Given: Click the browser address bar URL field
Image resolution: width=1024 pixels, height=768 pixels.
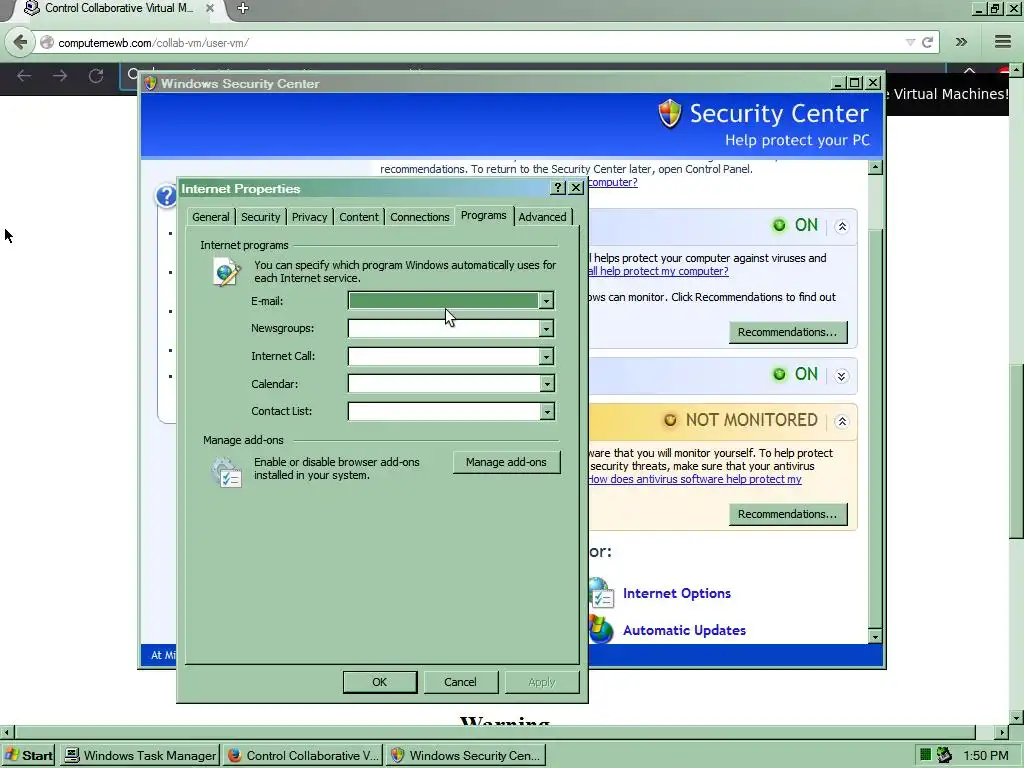Looking at the screenshot, I should (x=477, y=42).
